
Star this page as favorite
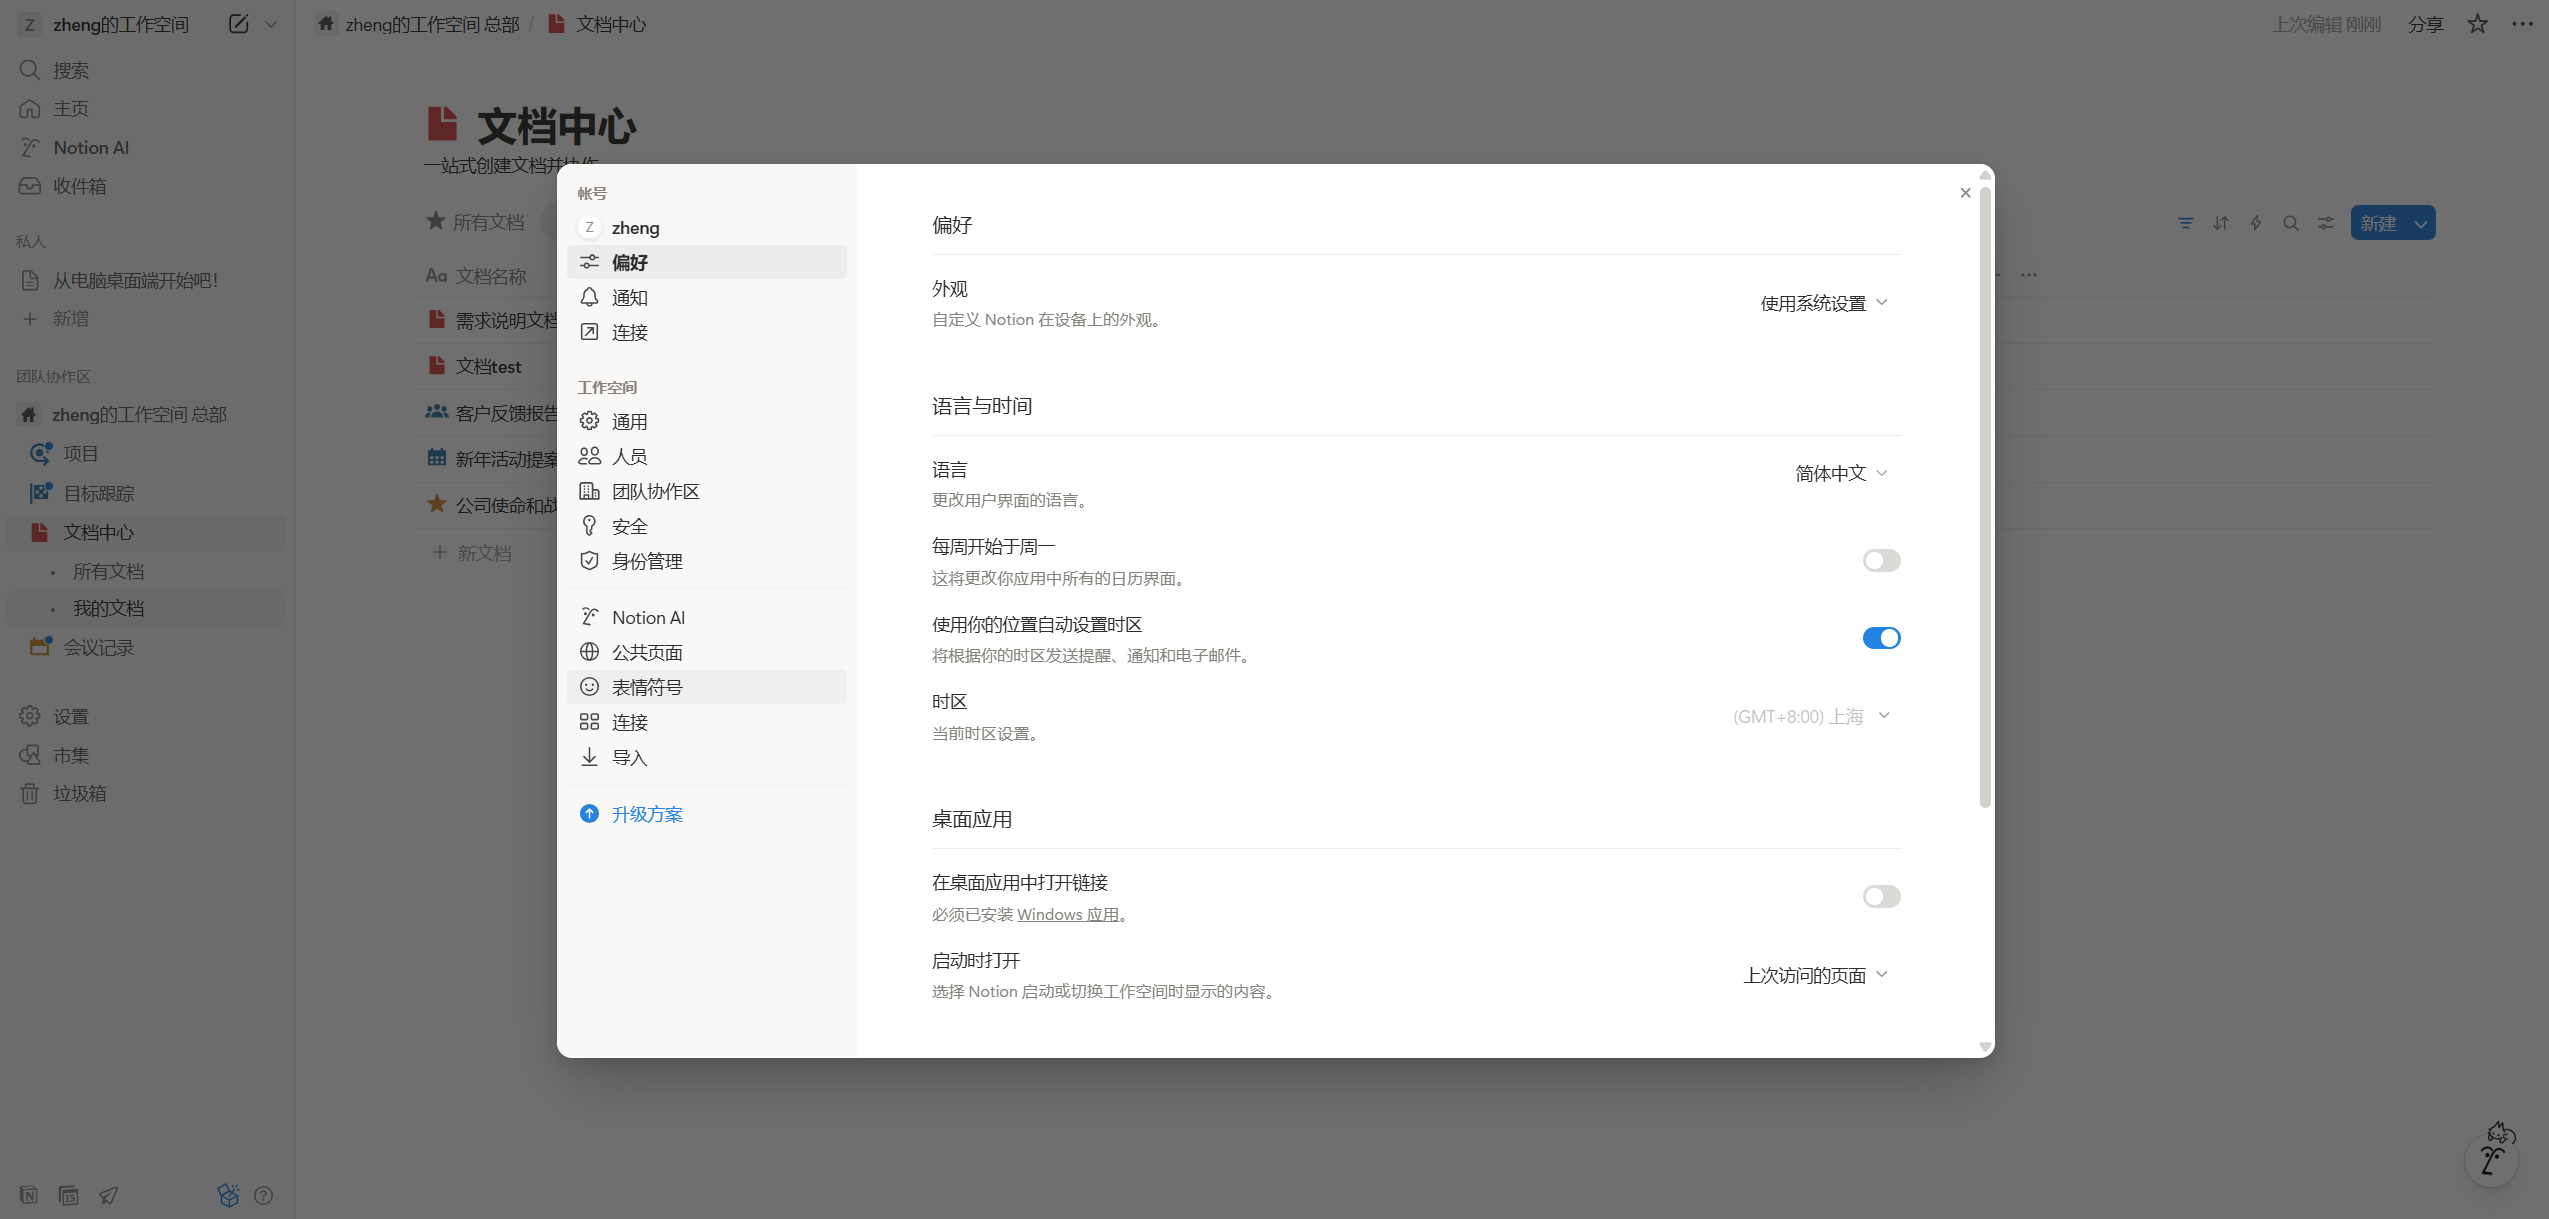[2477, 24]
